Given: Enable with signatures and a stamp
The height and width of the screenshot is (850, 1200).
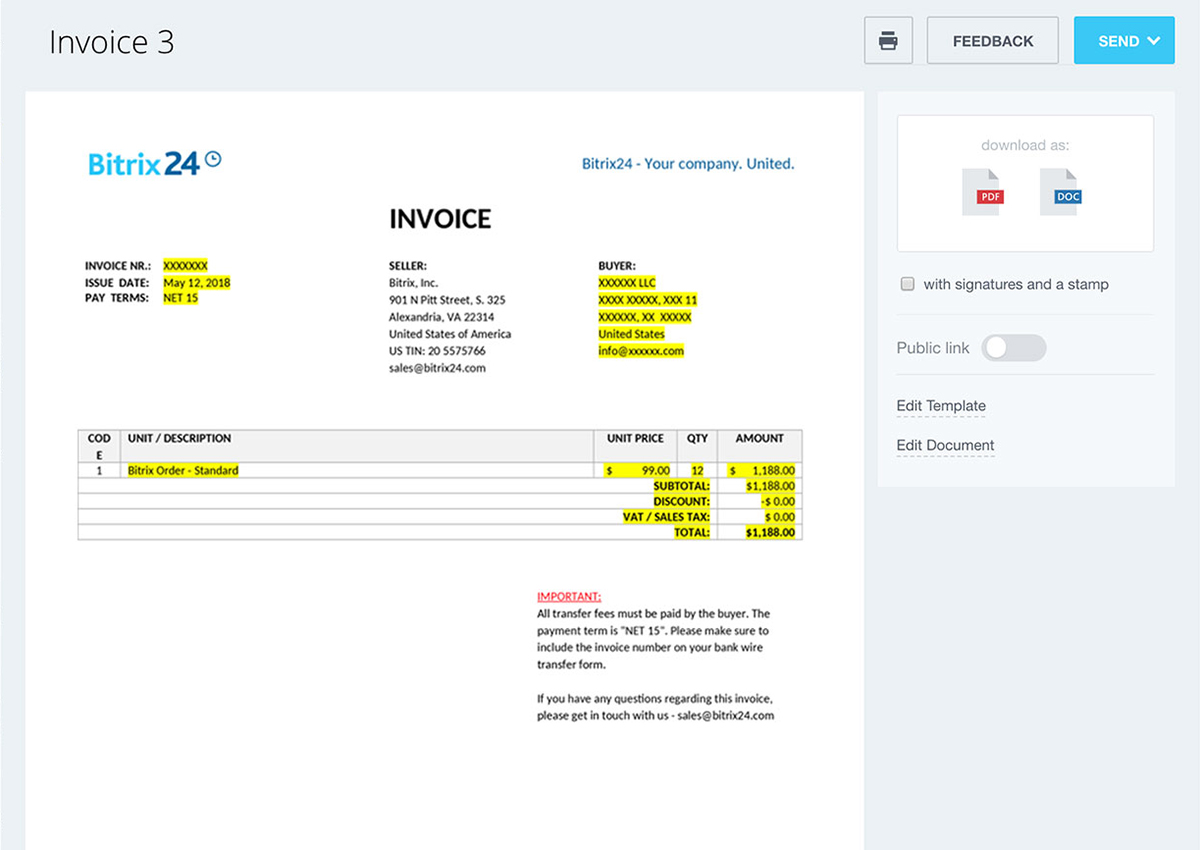Looking at the screenshot, I should coord(908,284).
